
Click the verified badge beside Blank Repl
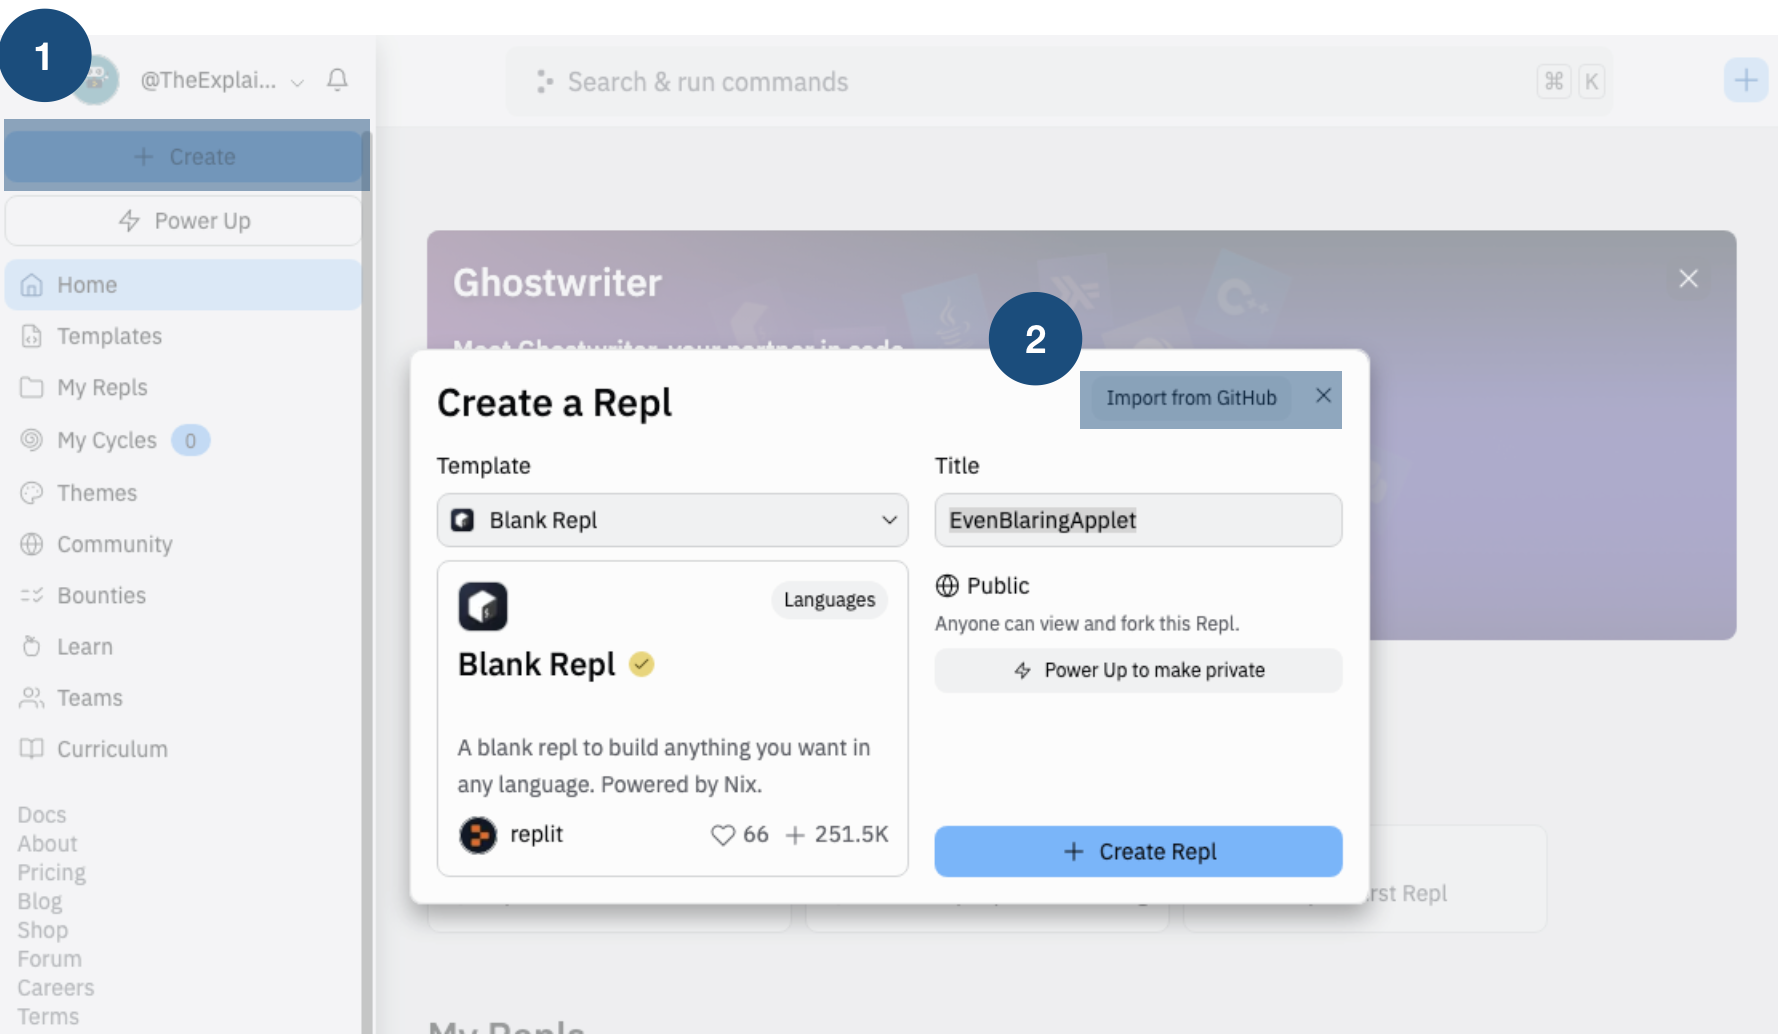pyautogui.click(x=642, y=664)
